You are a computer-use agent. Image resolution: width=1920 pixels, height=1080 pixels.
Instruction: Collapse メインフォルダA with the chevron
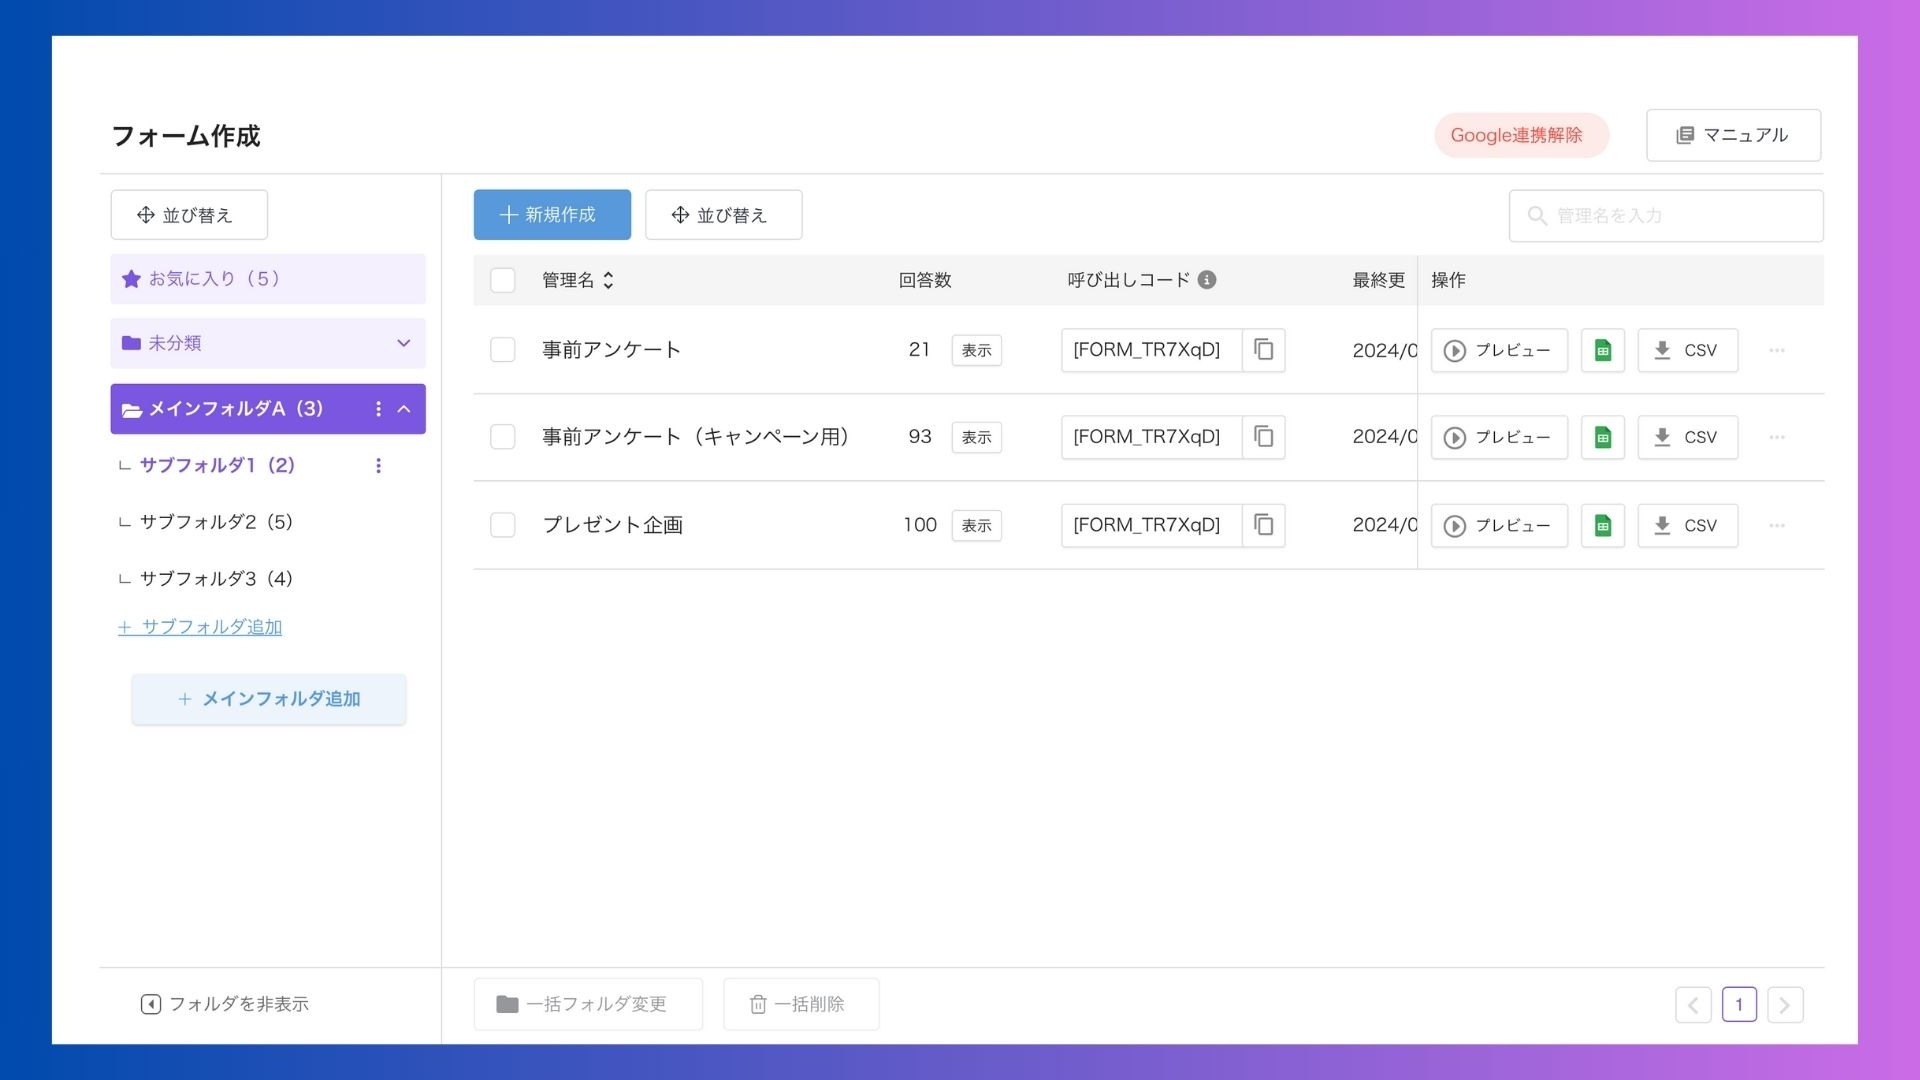(x=404, y=409)
